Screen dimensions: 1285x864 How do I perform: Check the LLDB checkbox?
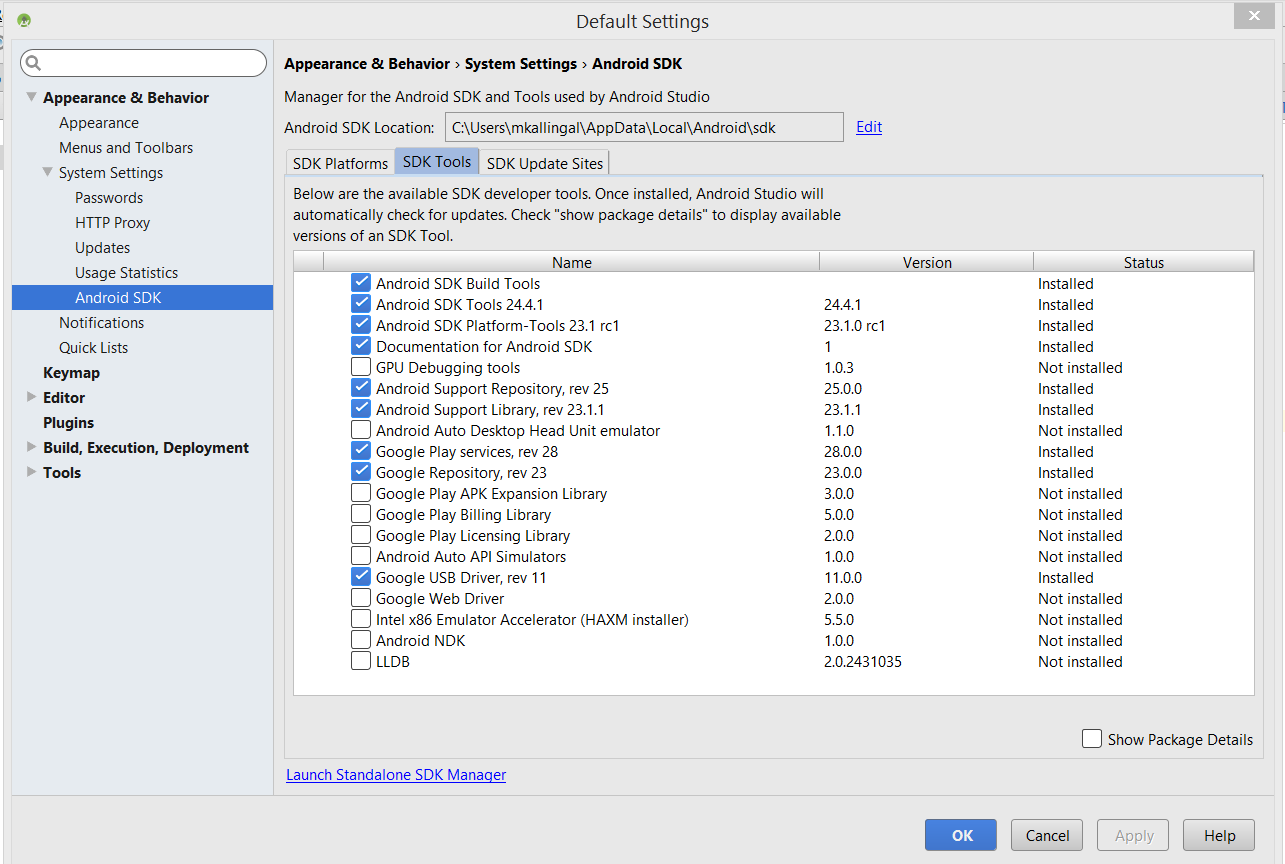(x=361, y=661)
